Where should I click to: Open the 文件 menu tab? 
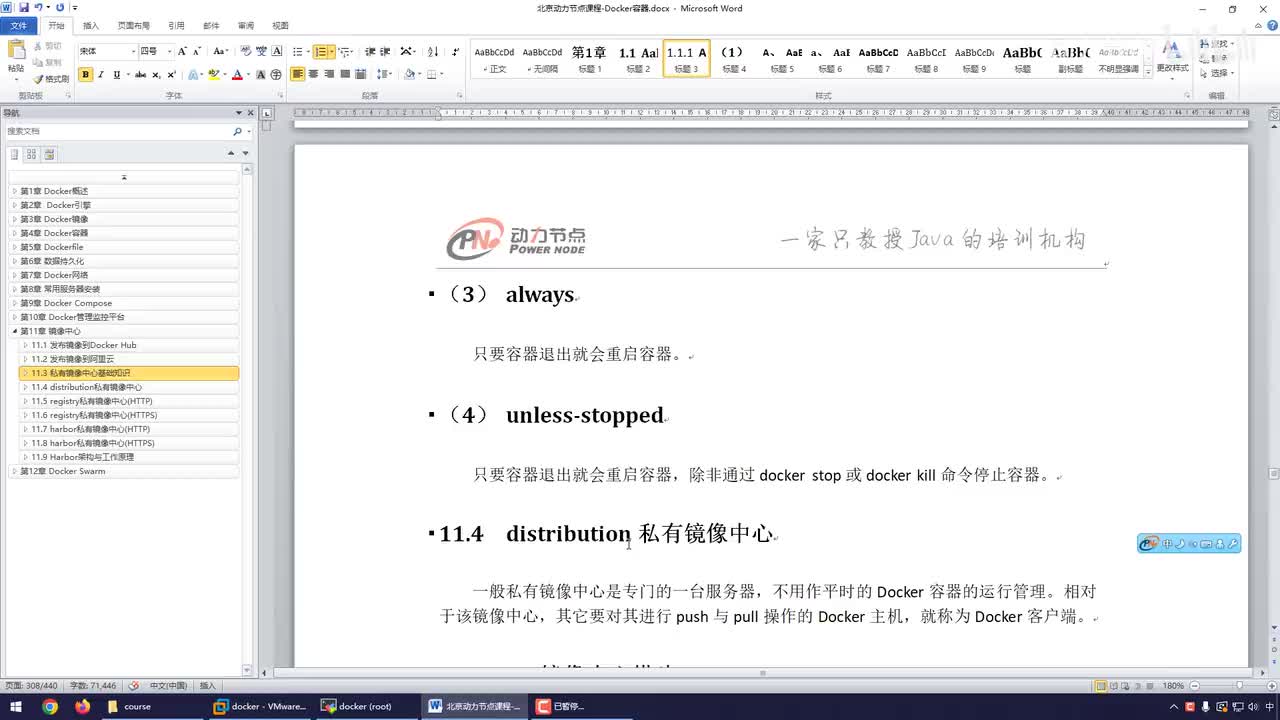pos(19,26)
